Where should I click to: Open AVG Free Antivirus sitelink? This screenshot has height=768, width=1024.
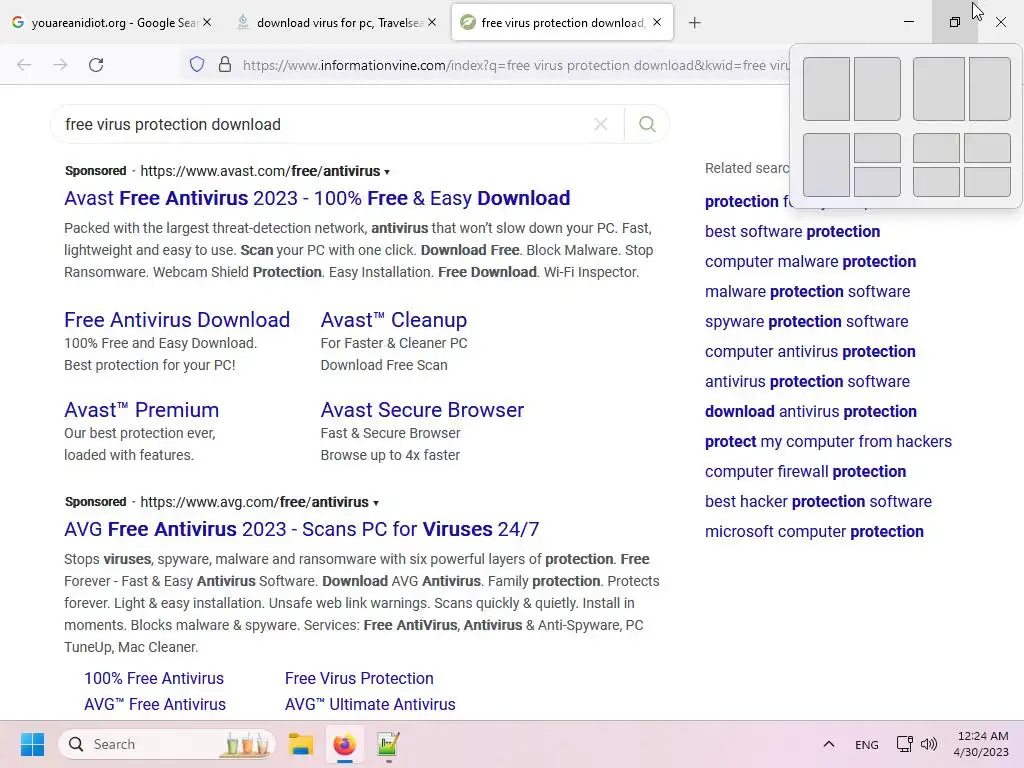pyautogui.click(x=155, y=705)
